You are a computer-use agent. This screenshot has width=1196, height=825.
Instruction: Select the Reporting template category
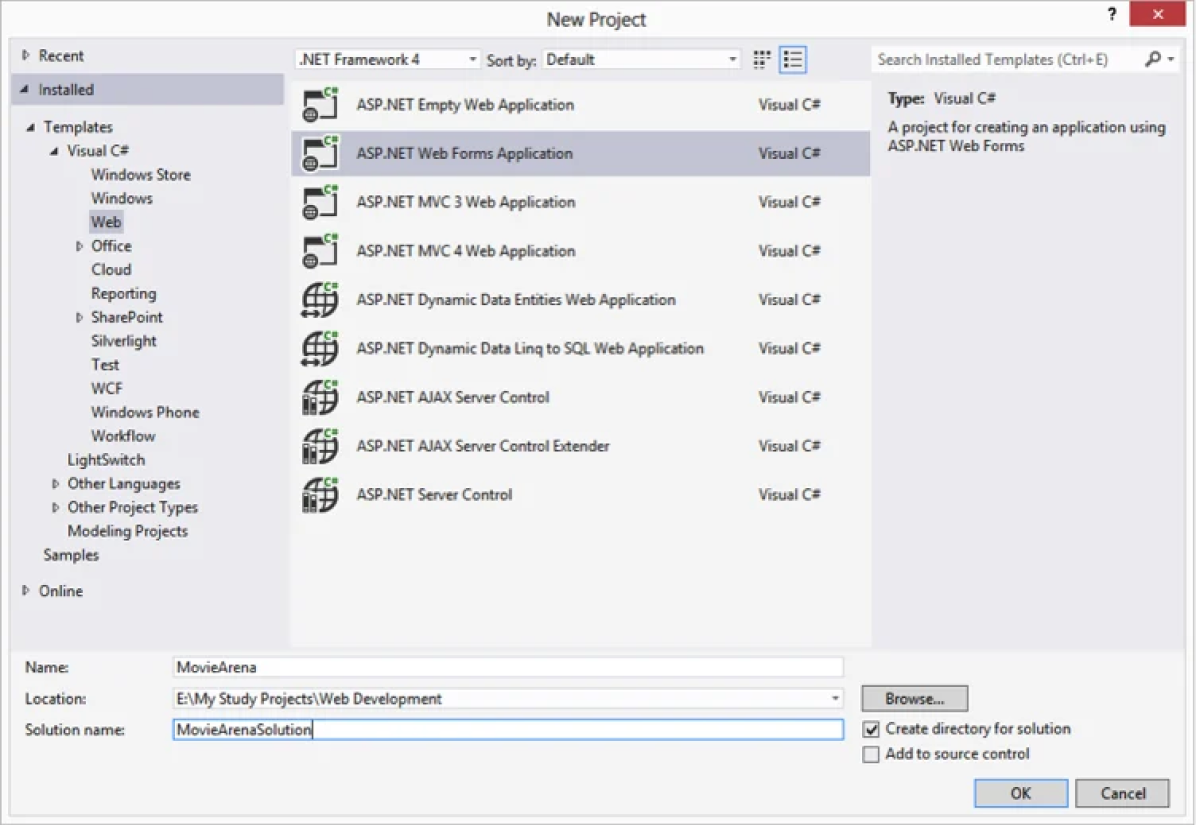[124, 294]
